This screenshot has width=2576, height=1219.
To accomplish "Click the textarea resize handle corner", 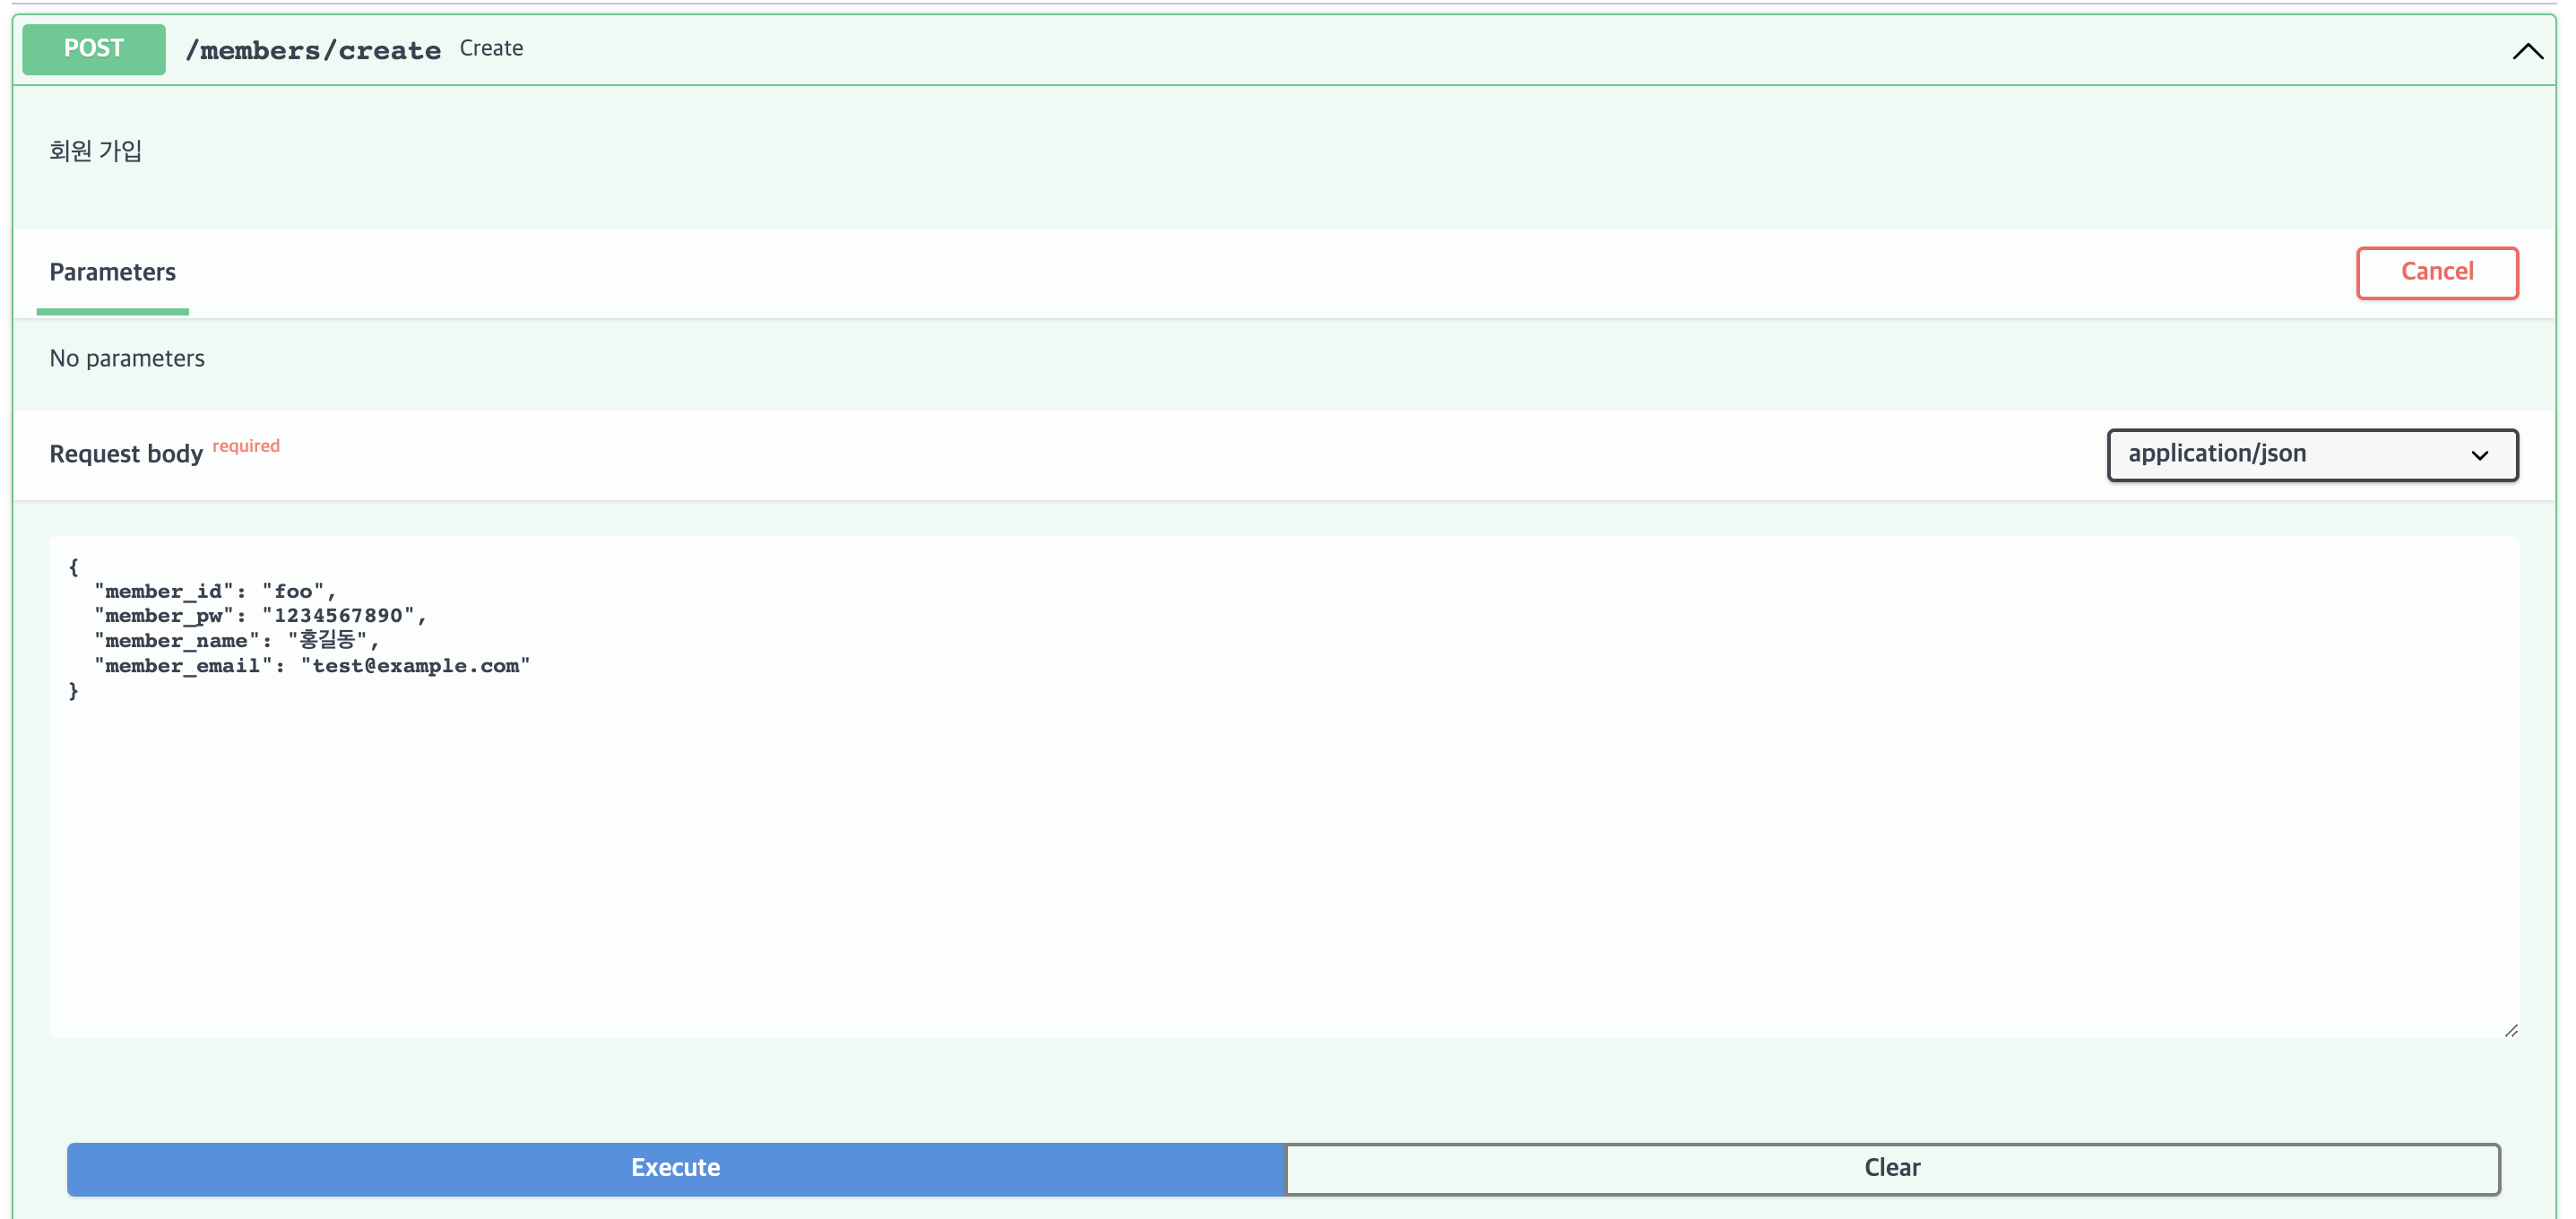I will [x=2511, y=1030].
